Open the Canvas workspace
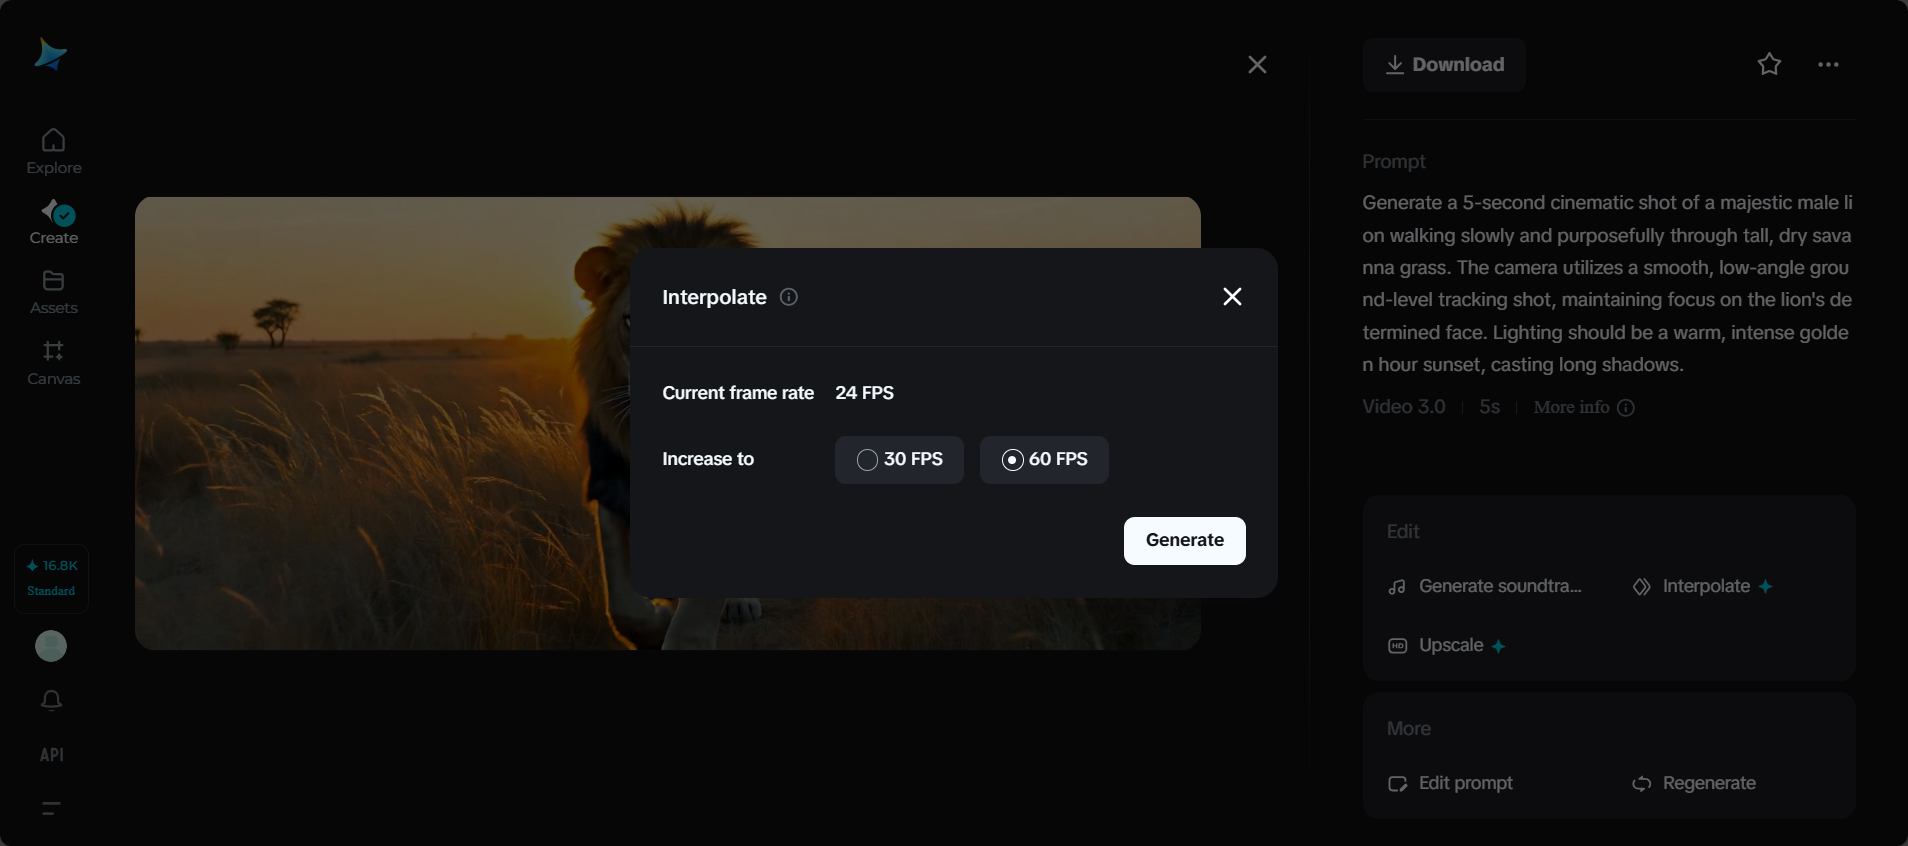 point(54,362)
